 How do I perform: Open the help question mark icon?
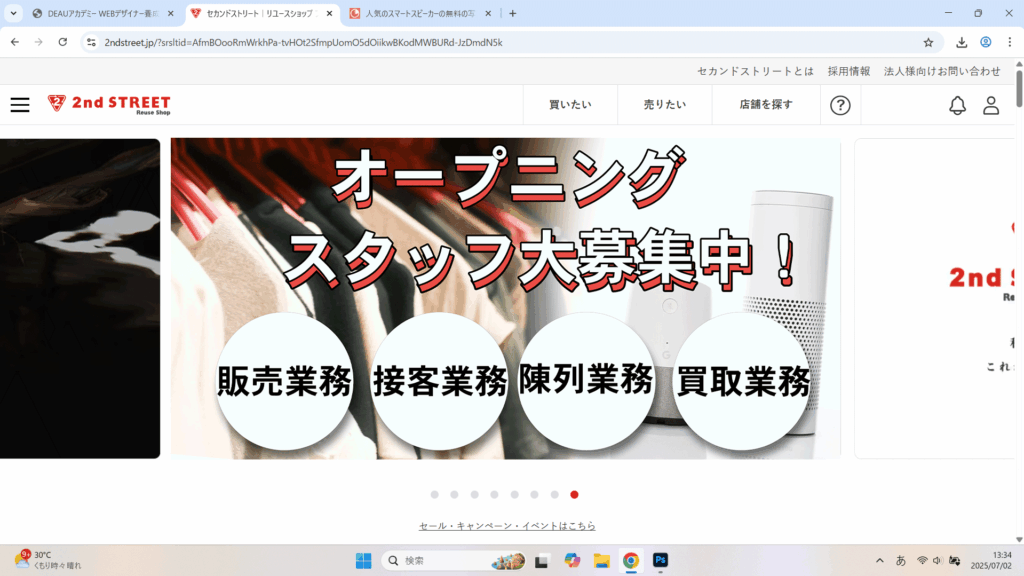point(841,105)
